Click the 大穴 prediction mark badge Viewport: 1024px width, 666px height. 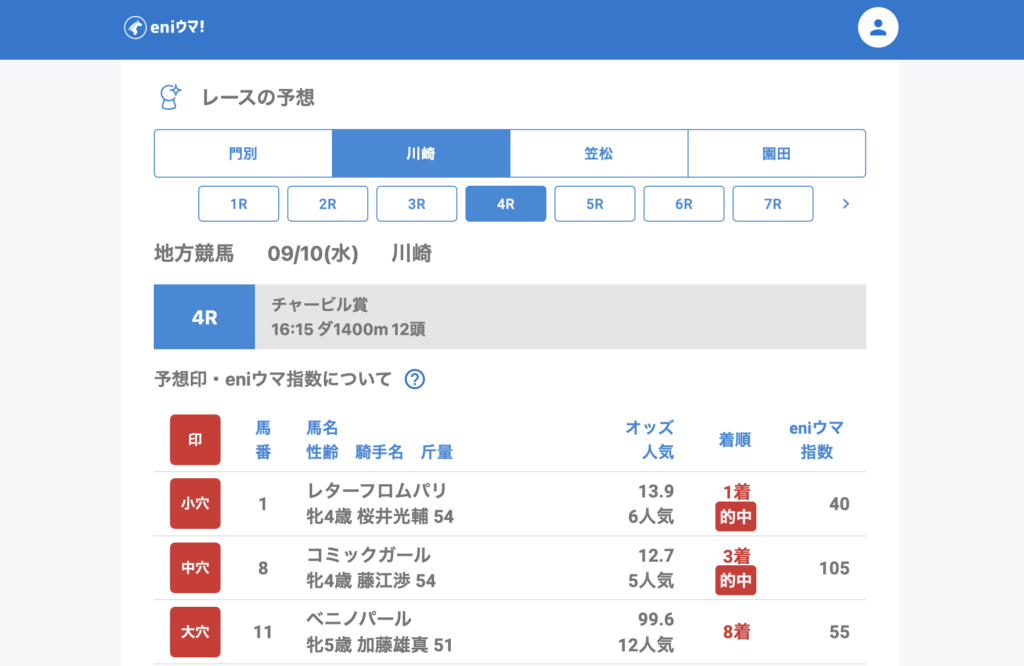(x=195, y=632)
